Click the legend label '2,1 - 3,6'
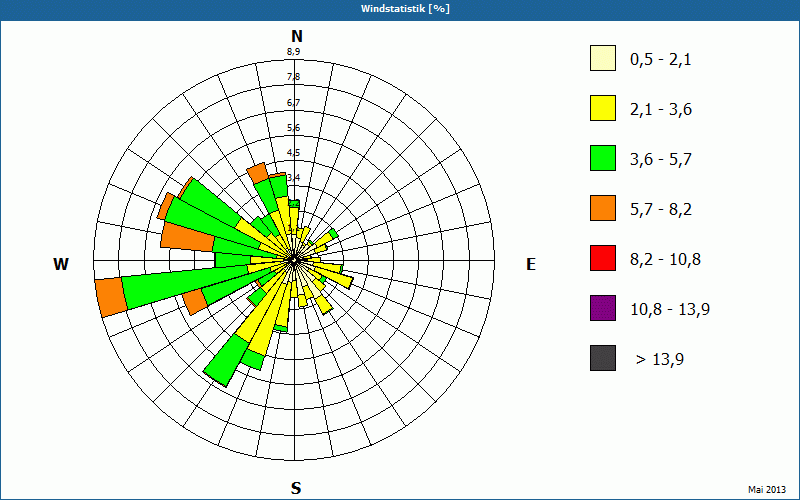 (661, 110)
